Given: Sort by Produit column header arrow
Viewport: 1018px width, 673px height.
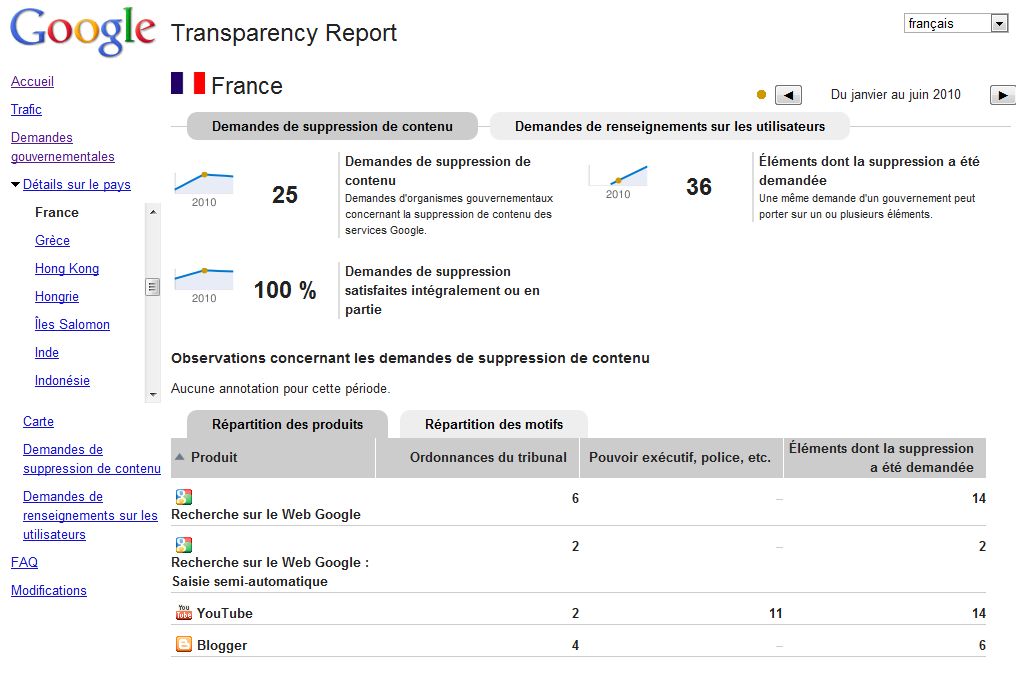Looking at the screenshot, I should [x=180, y=457].
